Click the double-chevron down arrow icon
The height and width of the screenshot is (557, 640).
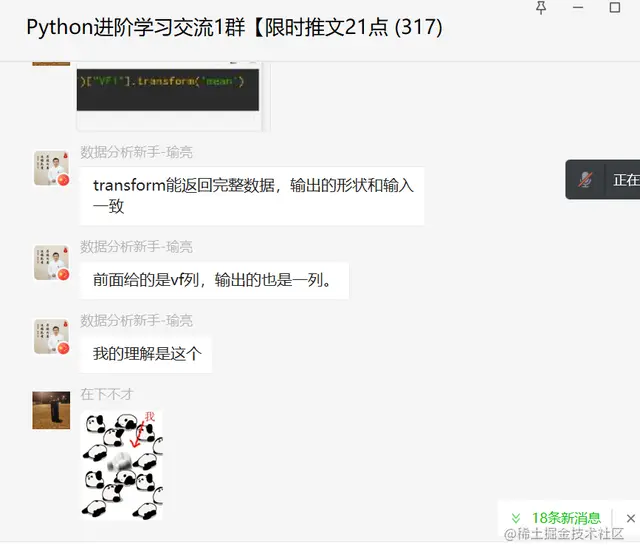(x=516, y=518)
